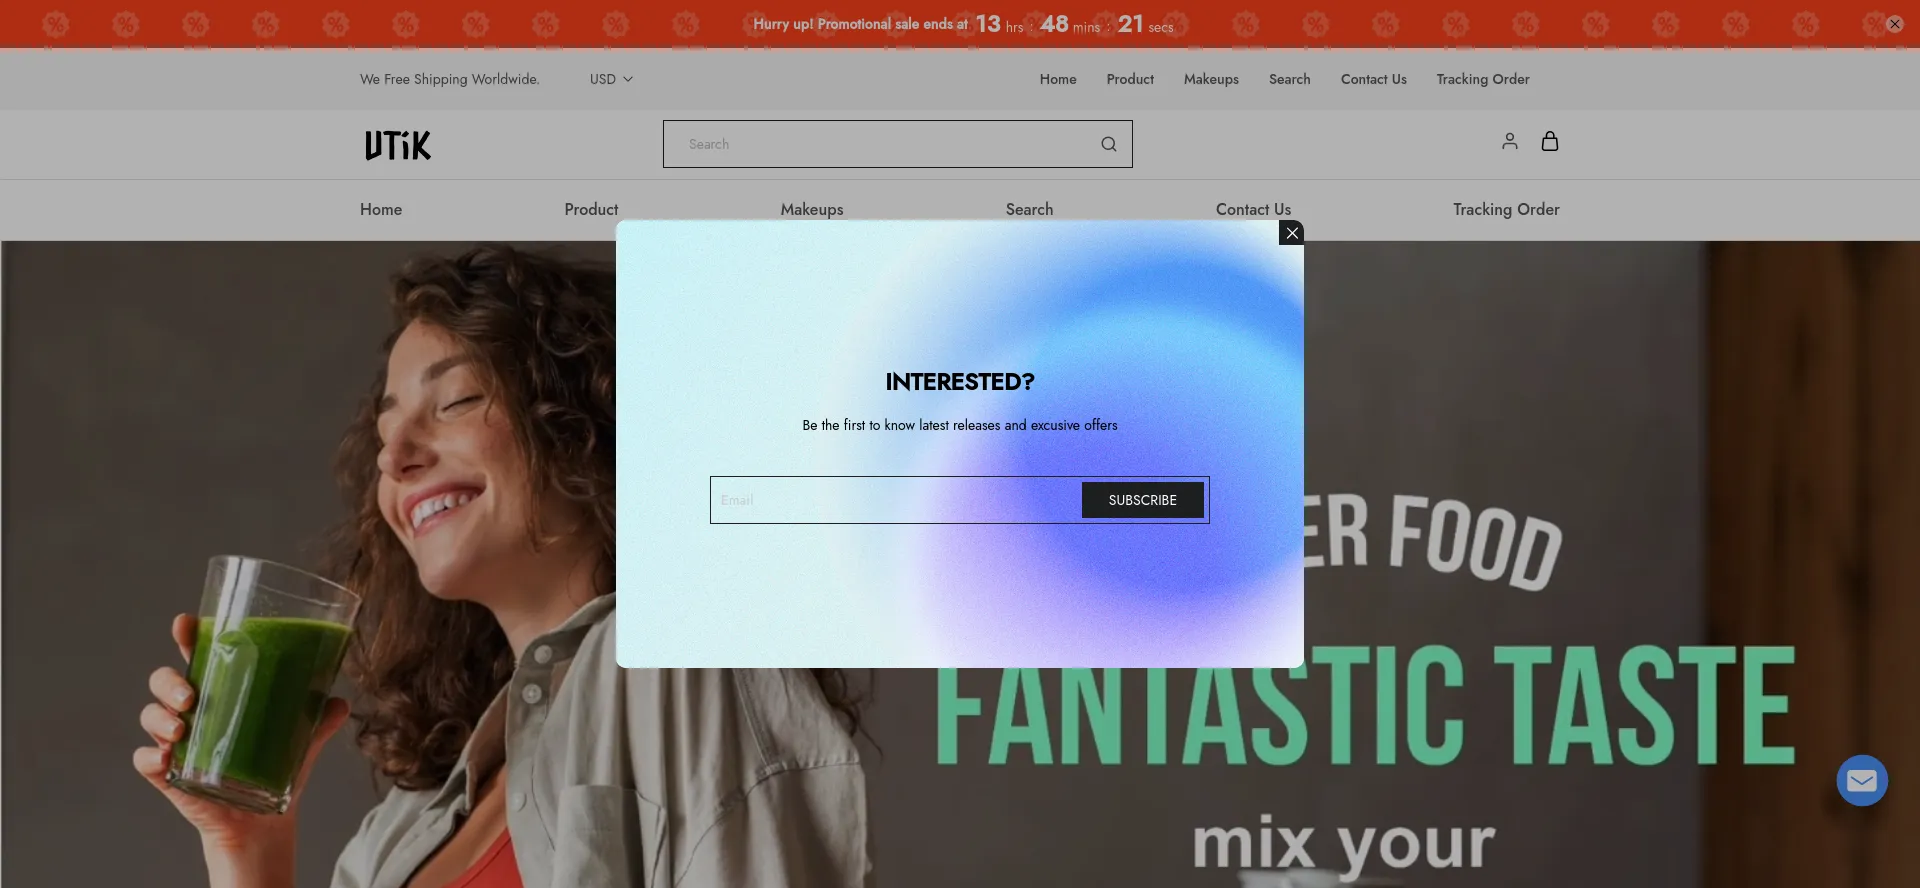This screenshot has width=1920, height=888.
Task: Close the newsletter popup with the X
Action: (1291, 233)
